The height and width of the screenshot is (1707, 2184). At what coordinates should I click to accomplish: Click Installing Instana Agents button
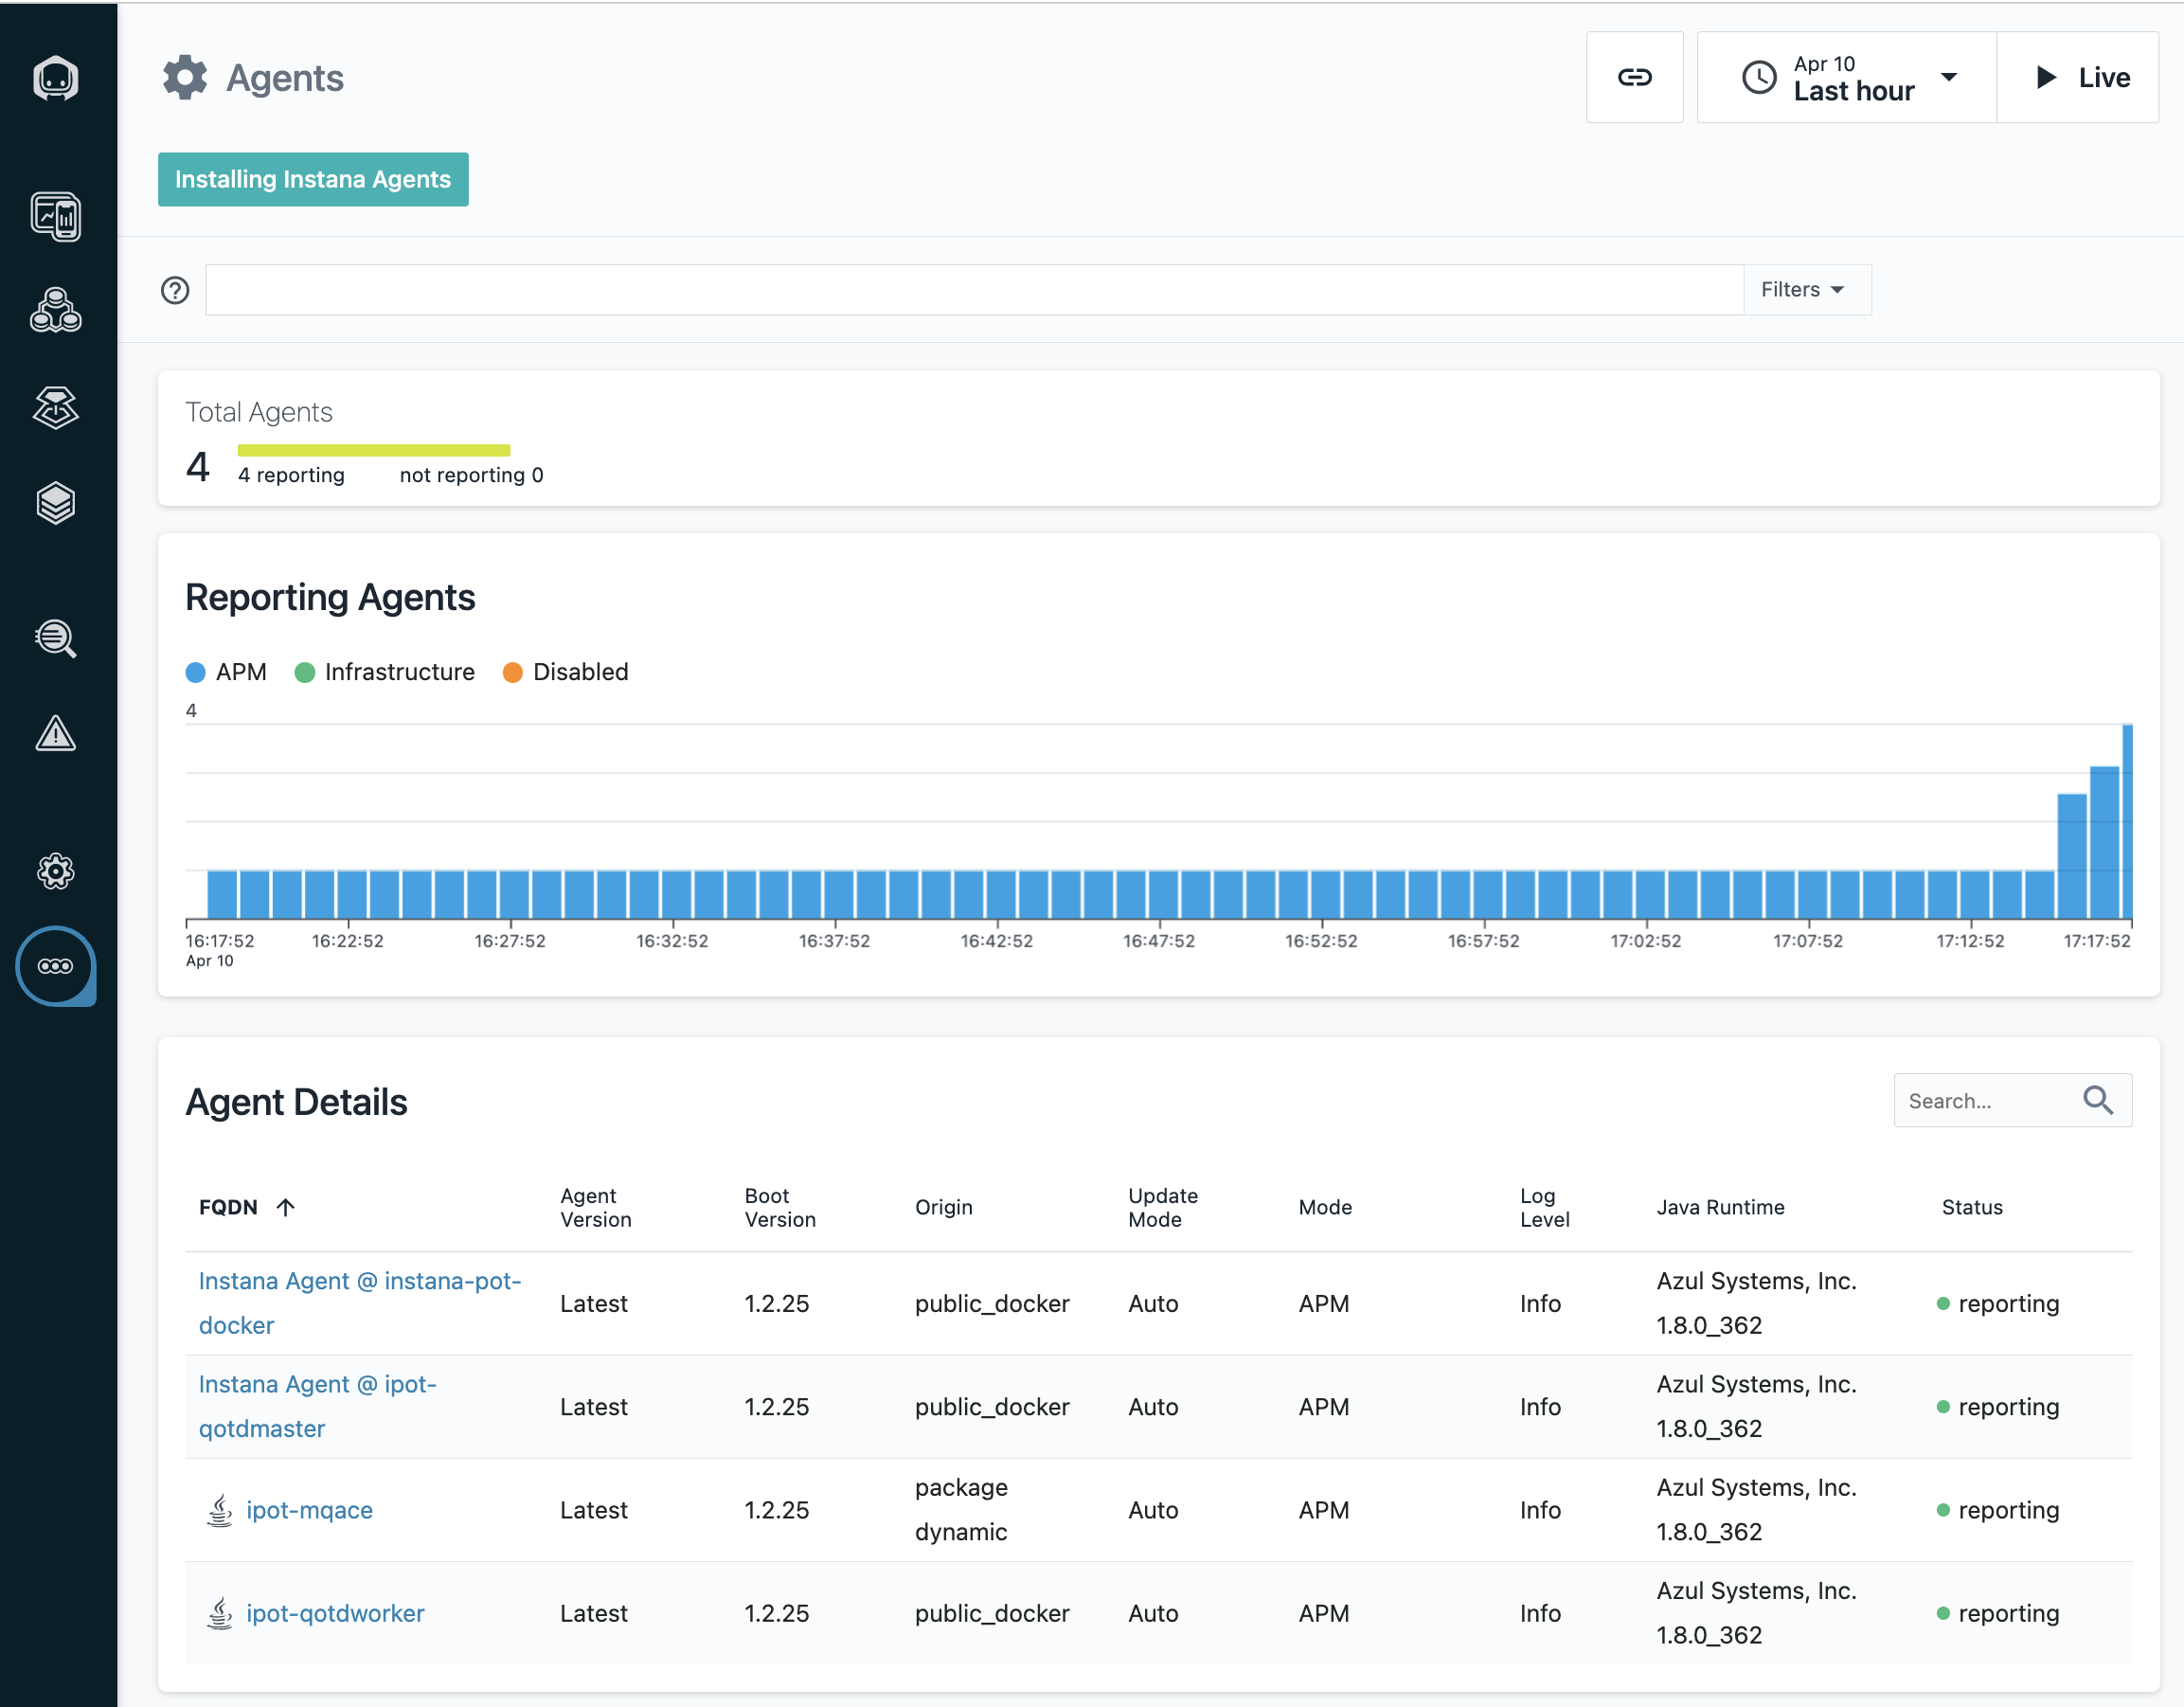tap(313, 179)
